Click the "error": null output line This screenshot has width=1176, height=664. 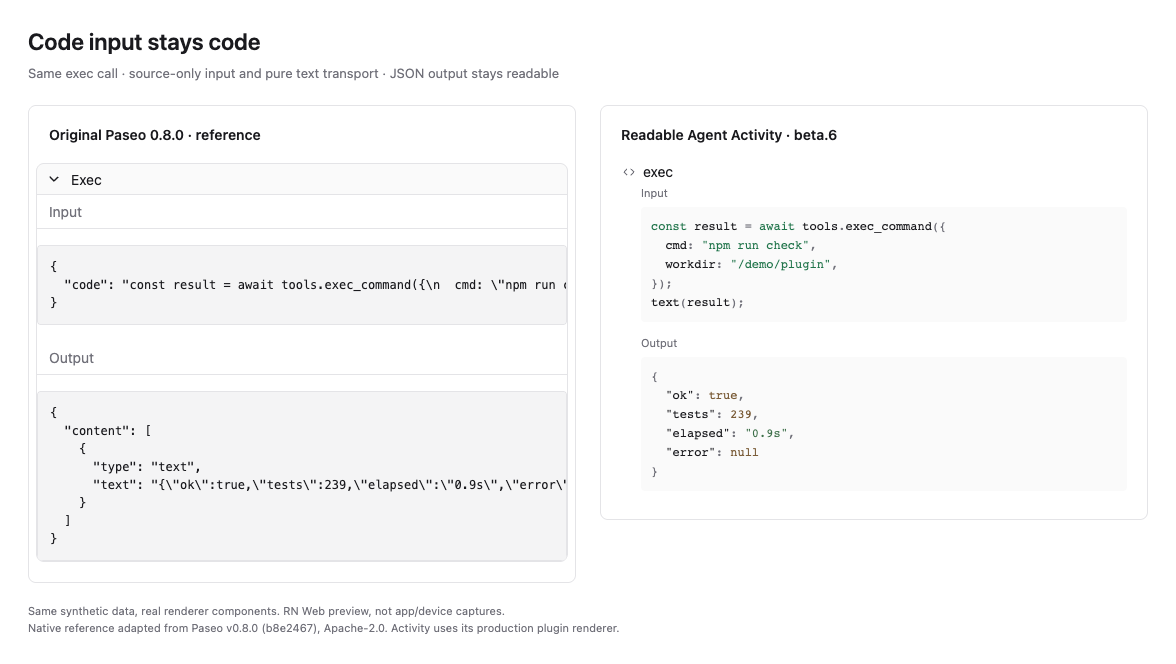pos(712,452)
